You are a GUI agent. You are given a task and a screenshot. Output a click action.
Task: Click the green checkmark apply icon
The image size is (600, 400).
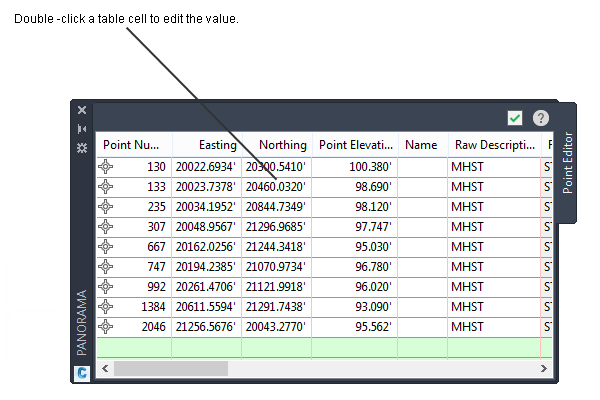515,118
